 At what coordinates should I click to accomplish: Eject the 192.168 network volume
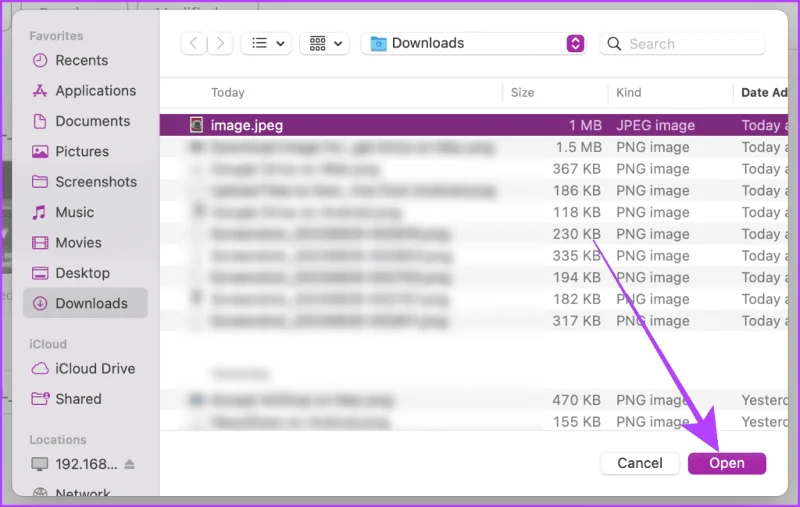point(130,464)
